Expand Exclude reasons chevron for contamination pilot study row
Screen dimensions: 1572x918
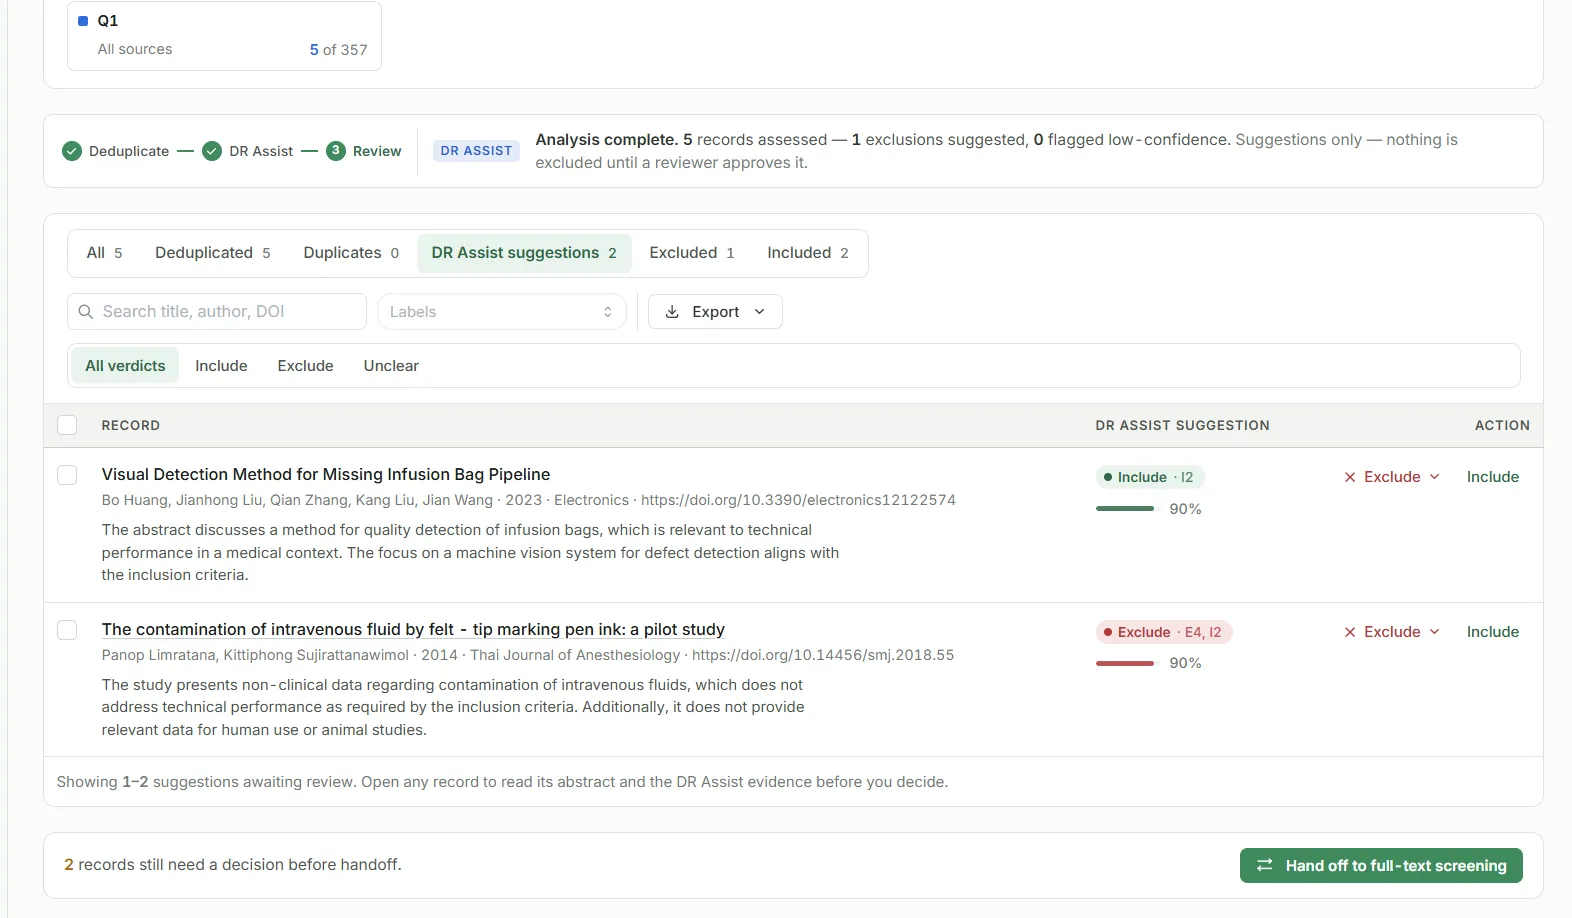(x=1434, y=632)
